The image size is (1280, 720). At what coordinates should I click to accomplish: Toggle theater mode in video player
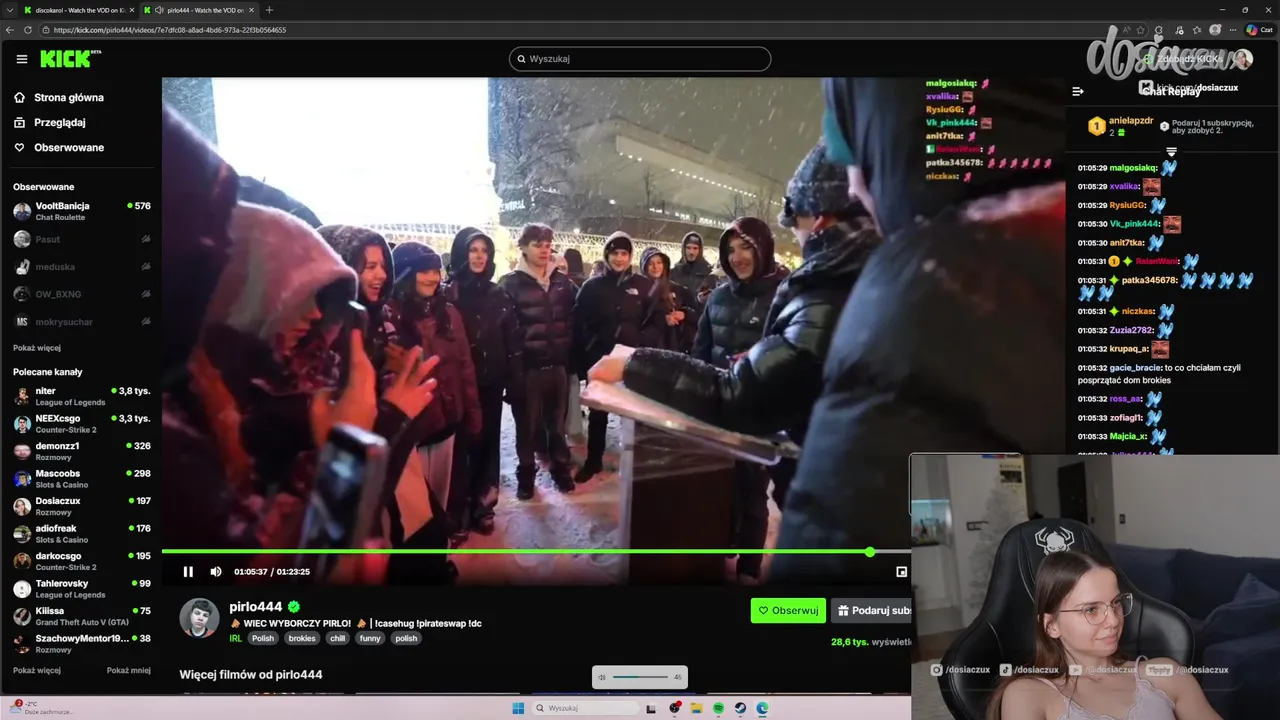tap(901, 572)
